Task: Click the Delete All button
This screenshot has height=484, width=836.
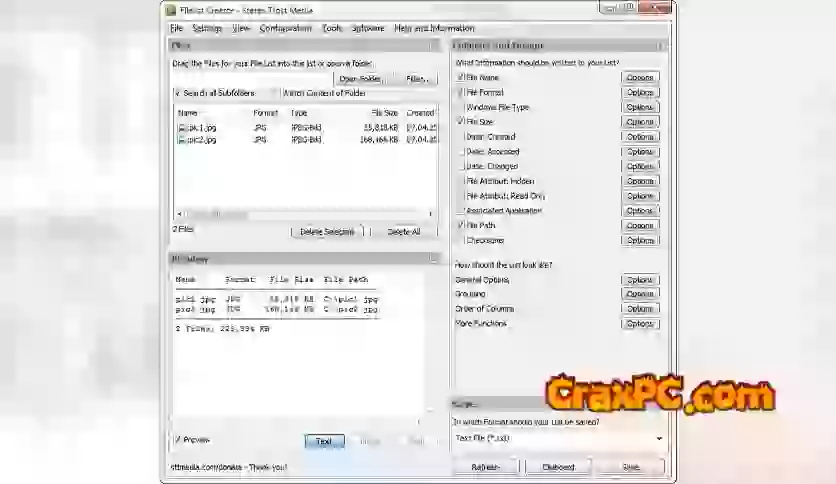Action: pos(404,232)
